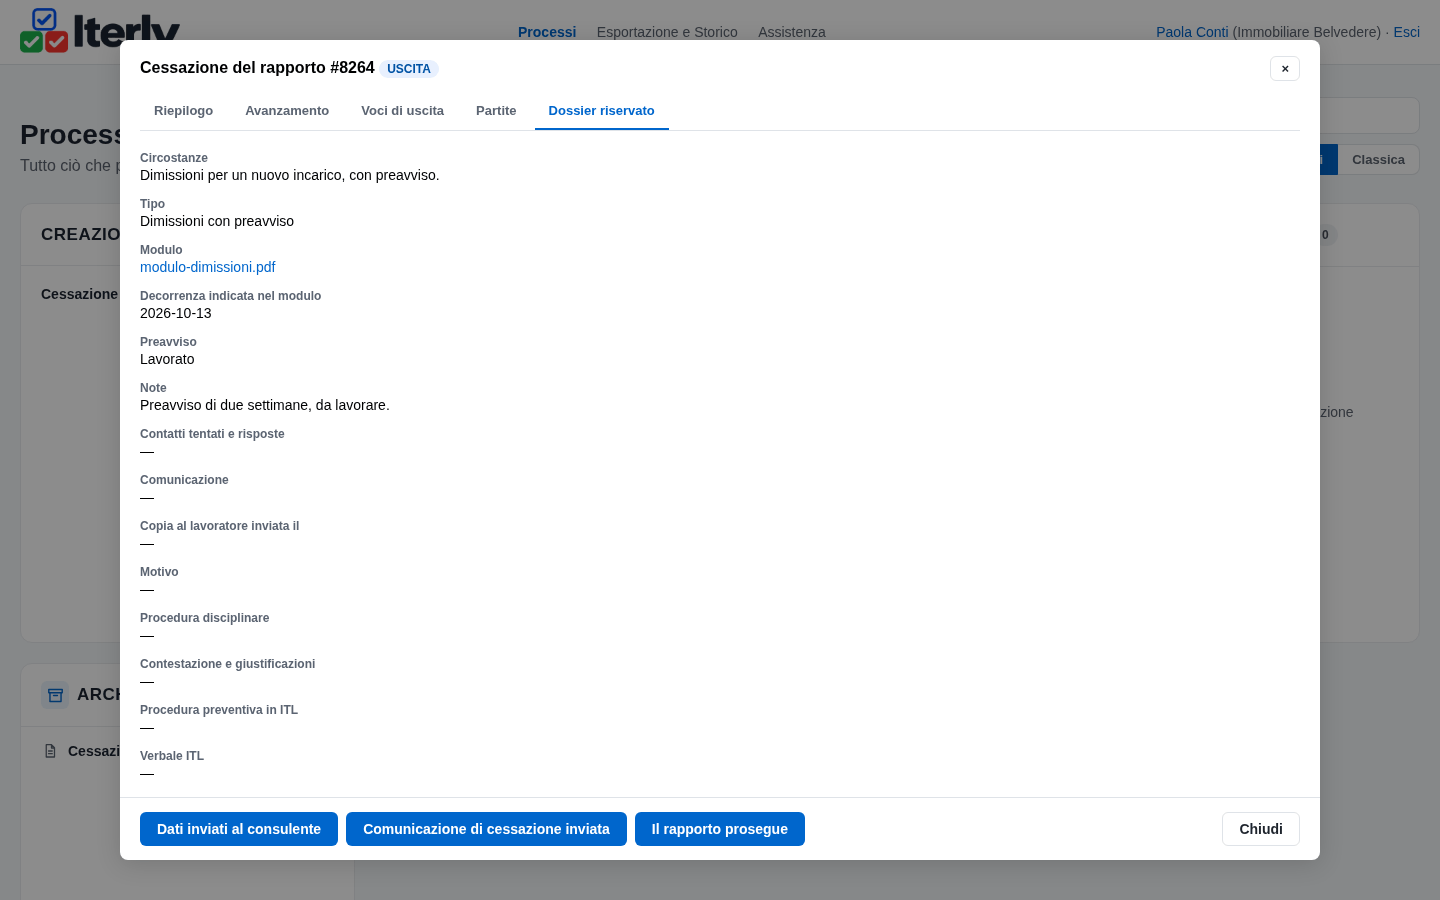
Task: Confirm Comunicazione di cessazione inviata
Action: point(486,829)
